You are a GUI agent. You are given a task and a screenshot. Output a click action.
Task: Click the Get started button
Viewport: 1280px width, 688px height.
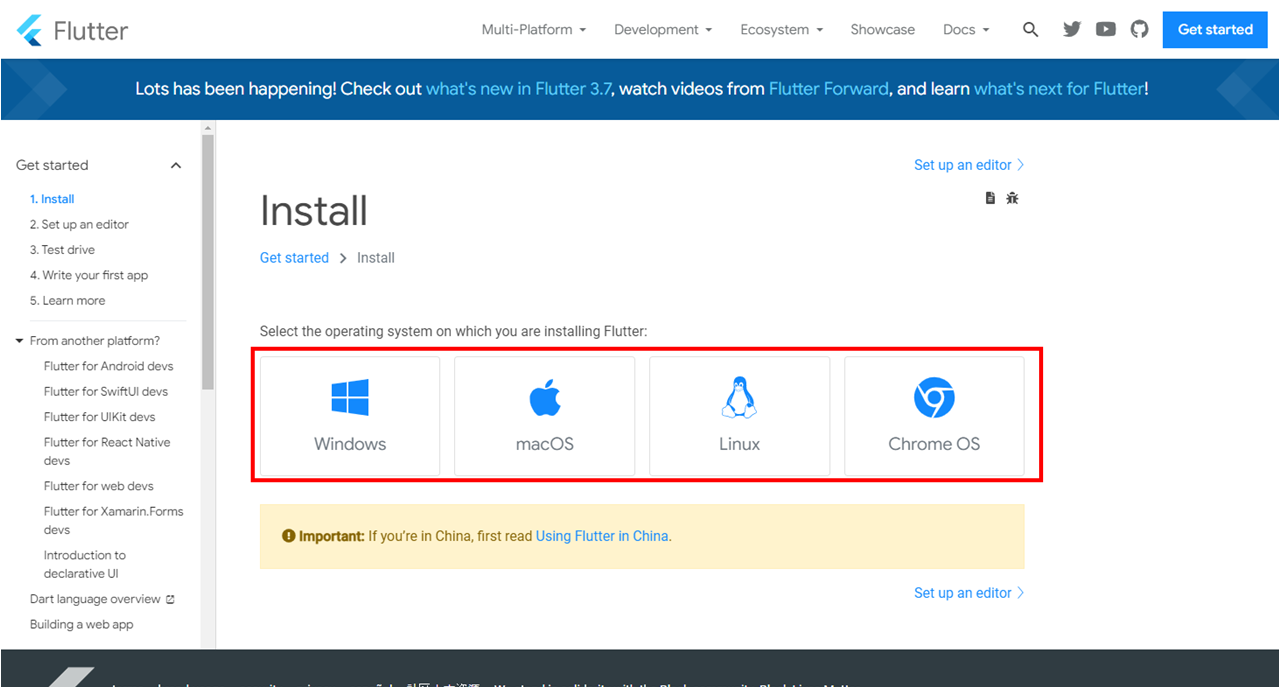[1215, 30]
